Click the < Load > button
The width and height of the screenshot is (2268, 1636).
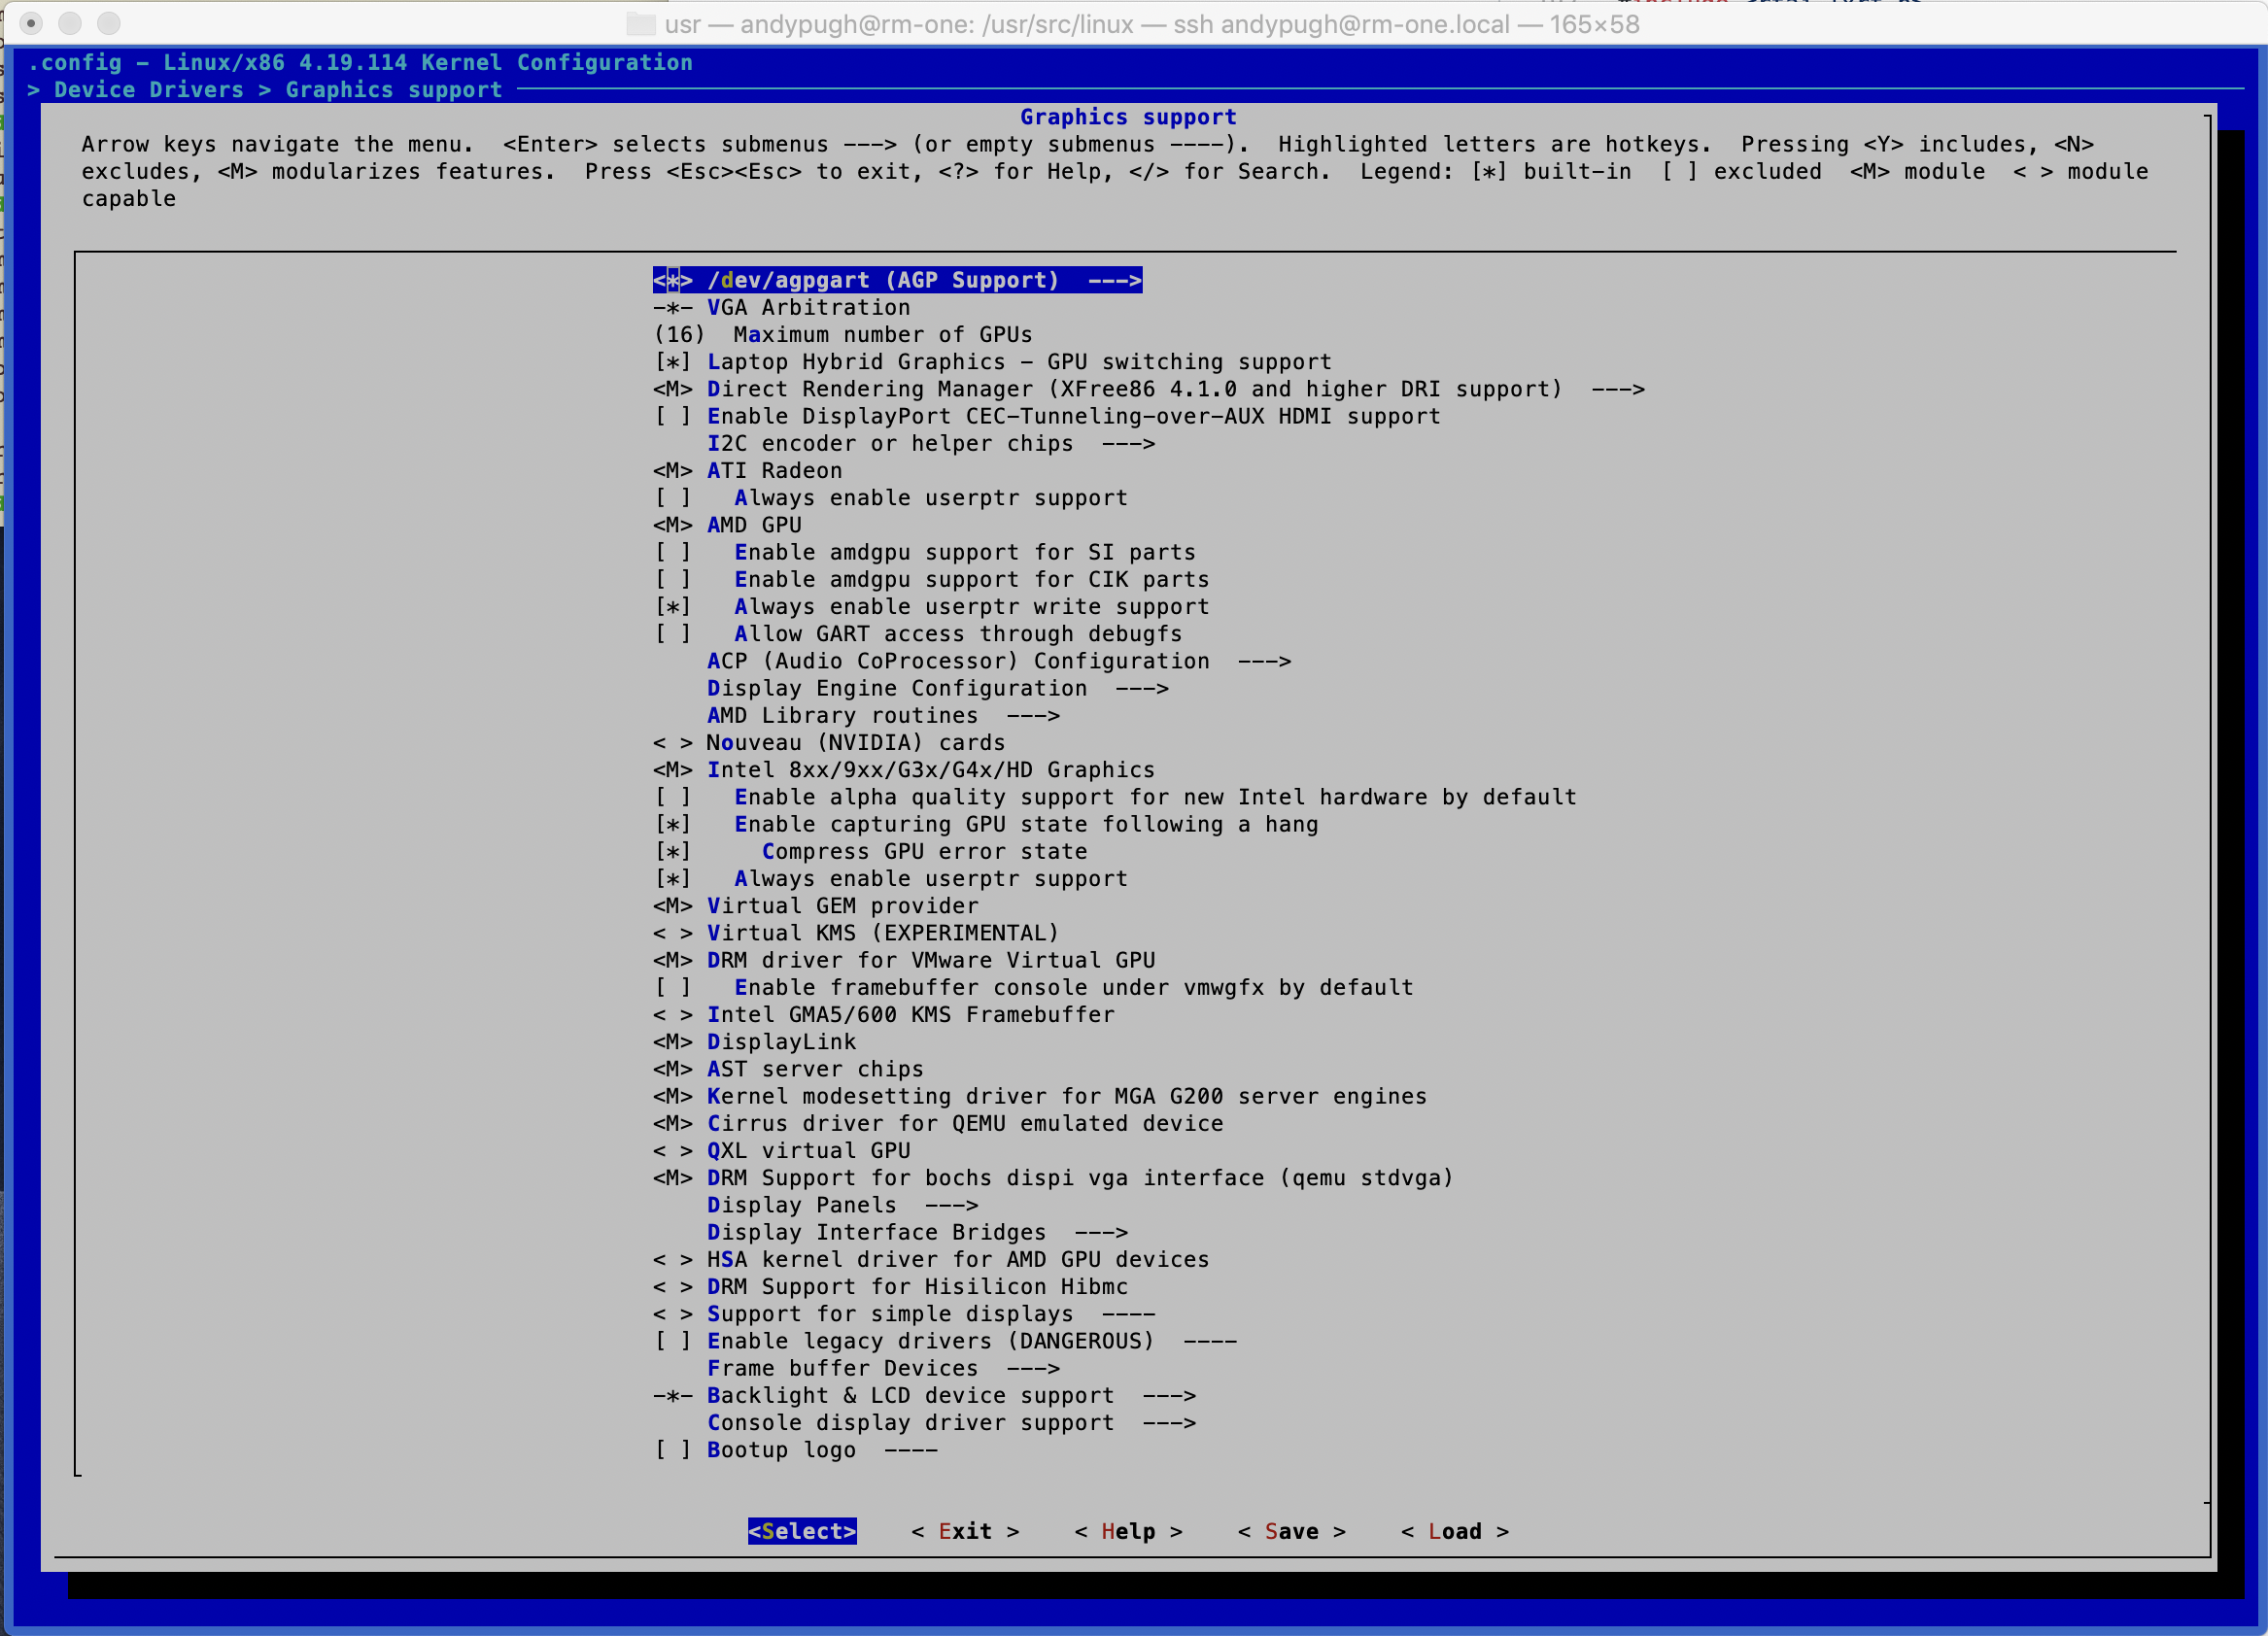coord(1455,1531)
